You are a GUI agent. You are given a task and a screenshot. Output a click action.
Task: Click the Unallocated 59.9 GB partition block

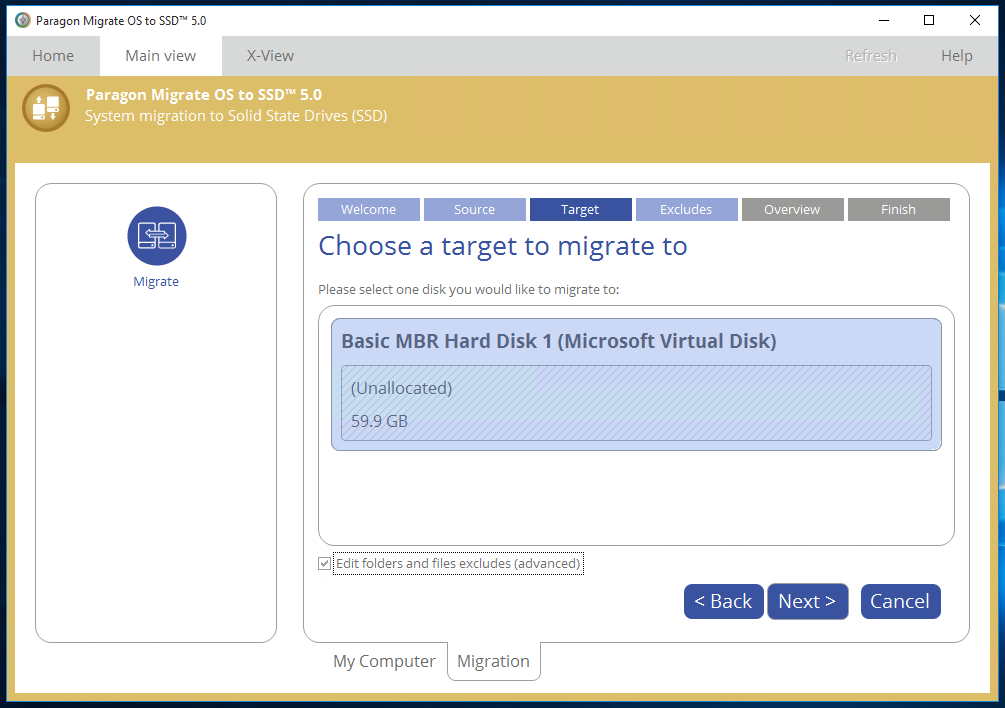pyautogui.click(x=636, y=403)
